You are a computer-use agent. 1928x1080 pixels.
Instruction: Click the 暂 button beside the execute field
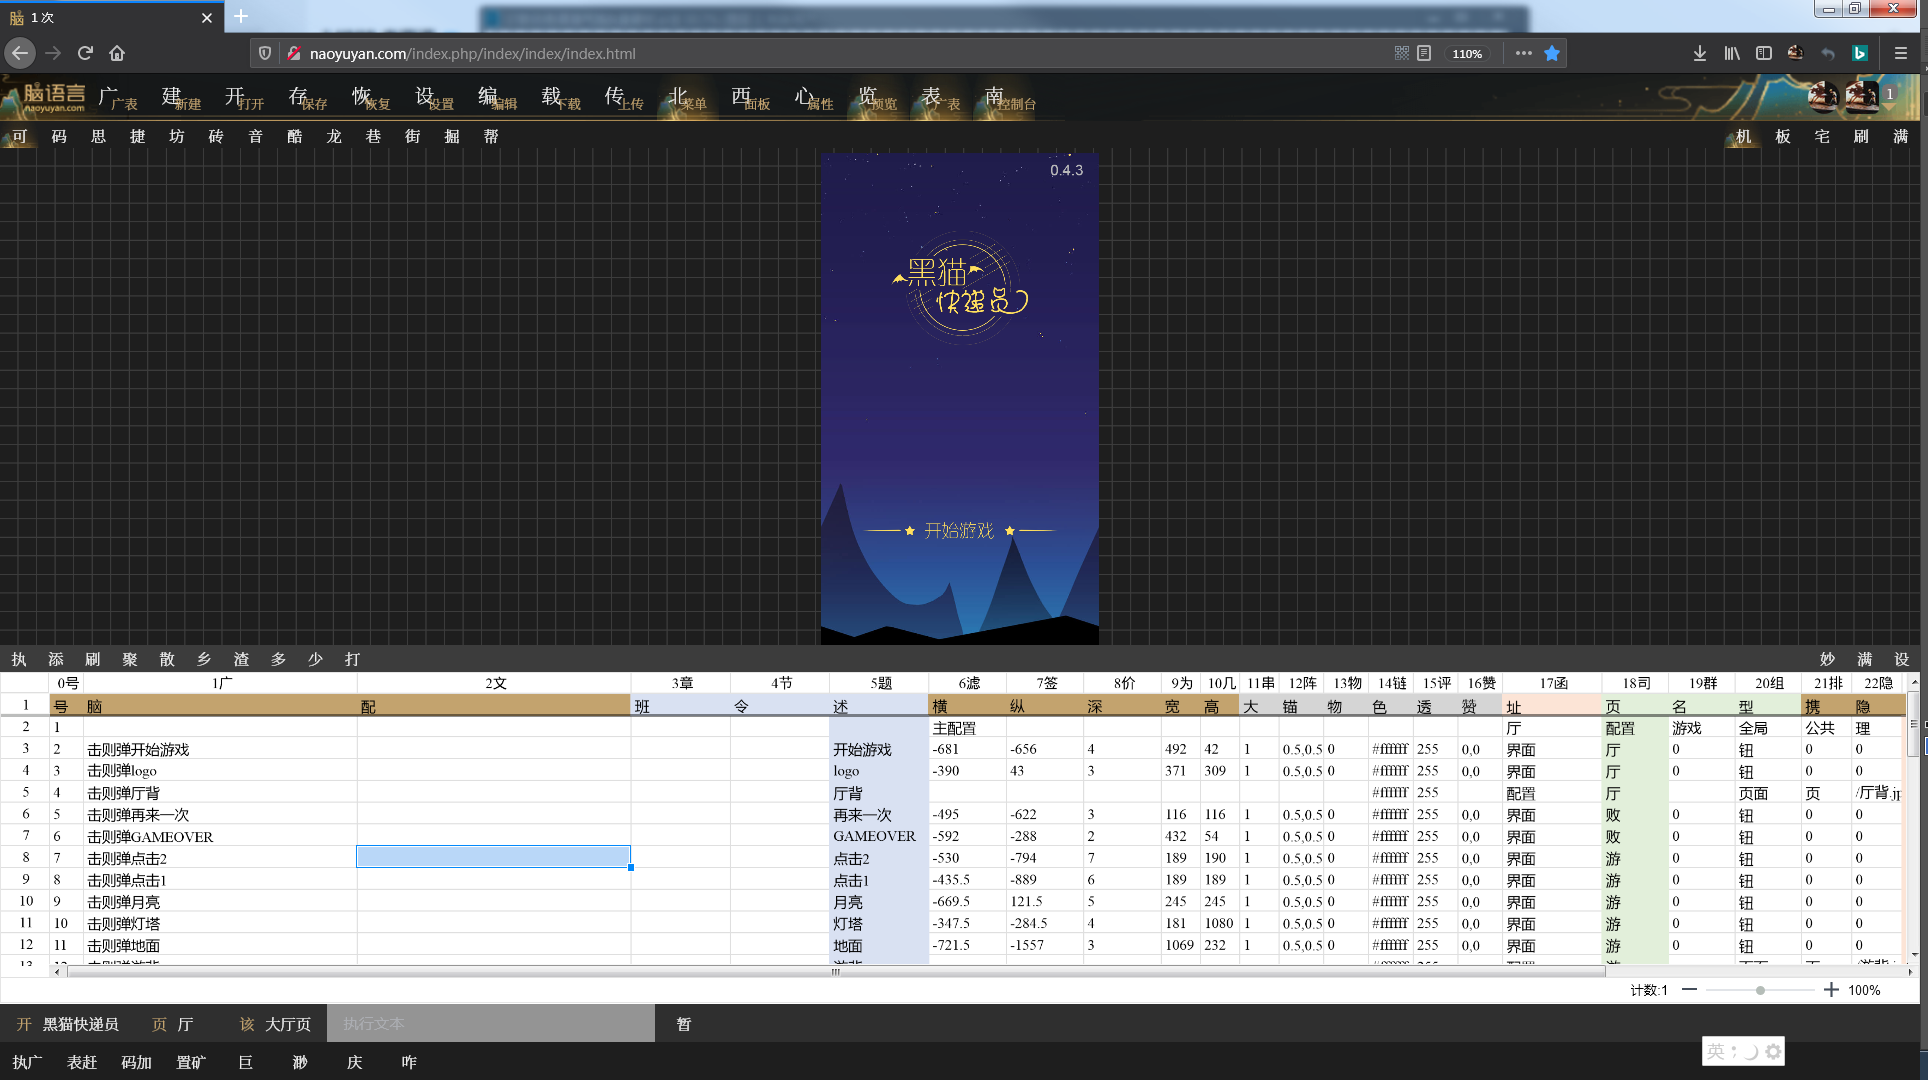[683, 1024]
